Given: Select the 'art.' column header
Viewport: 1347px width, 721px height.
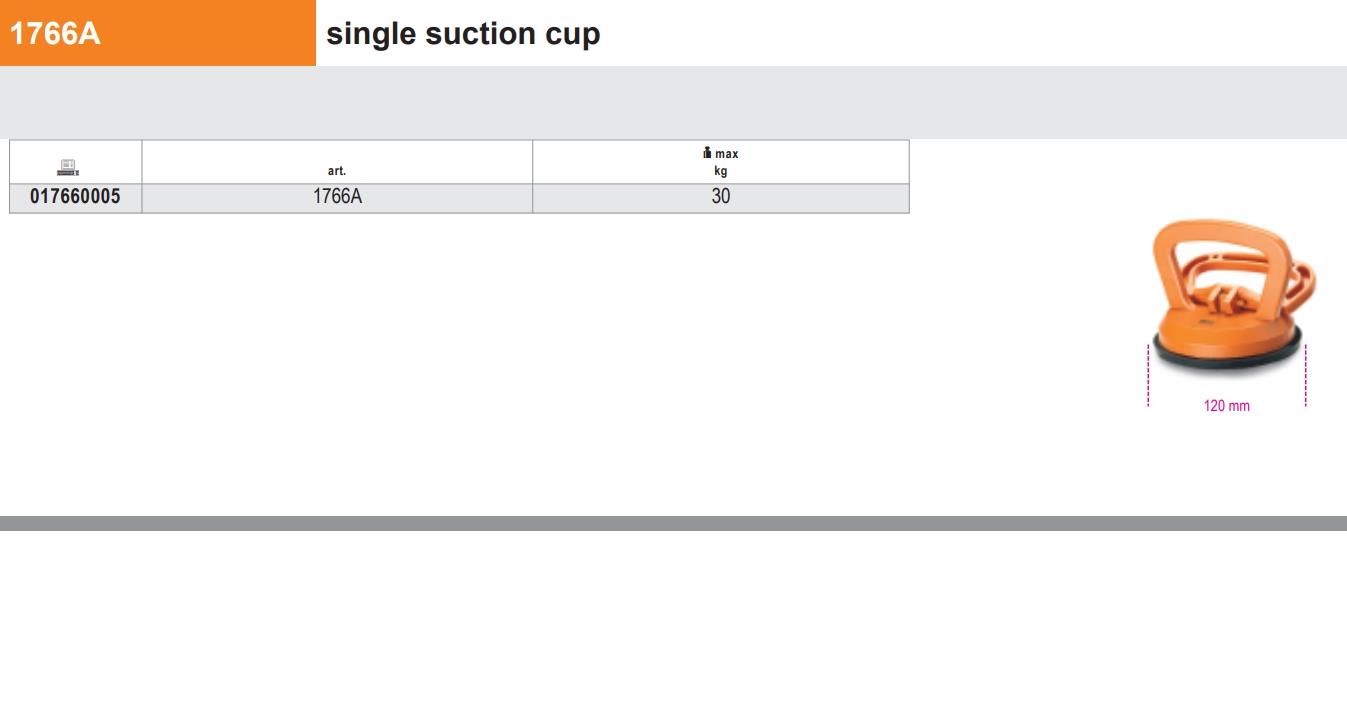Looking at the screenshot, I should coord(337,171).
